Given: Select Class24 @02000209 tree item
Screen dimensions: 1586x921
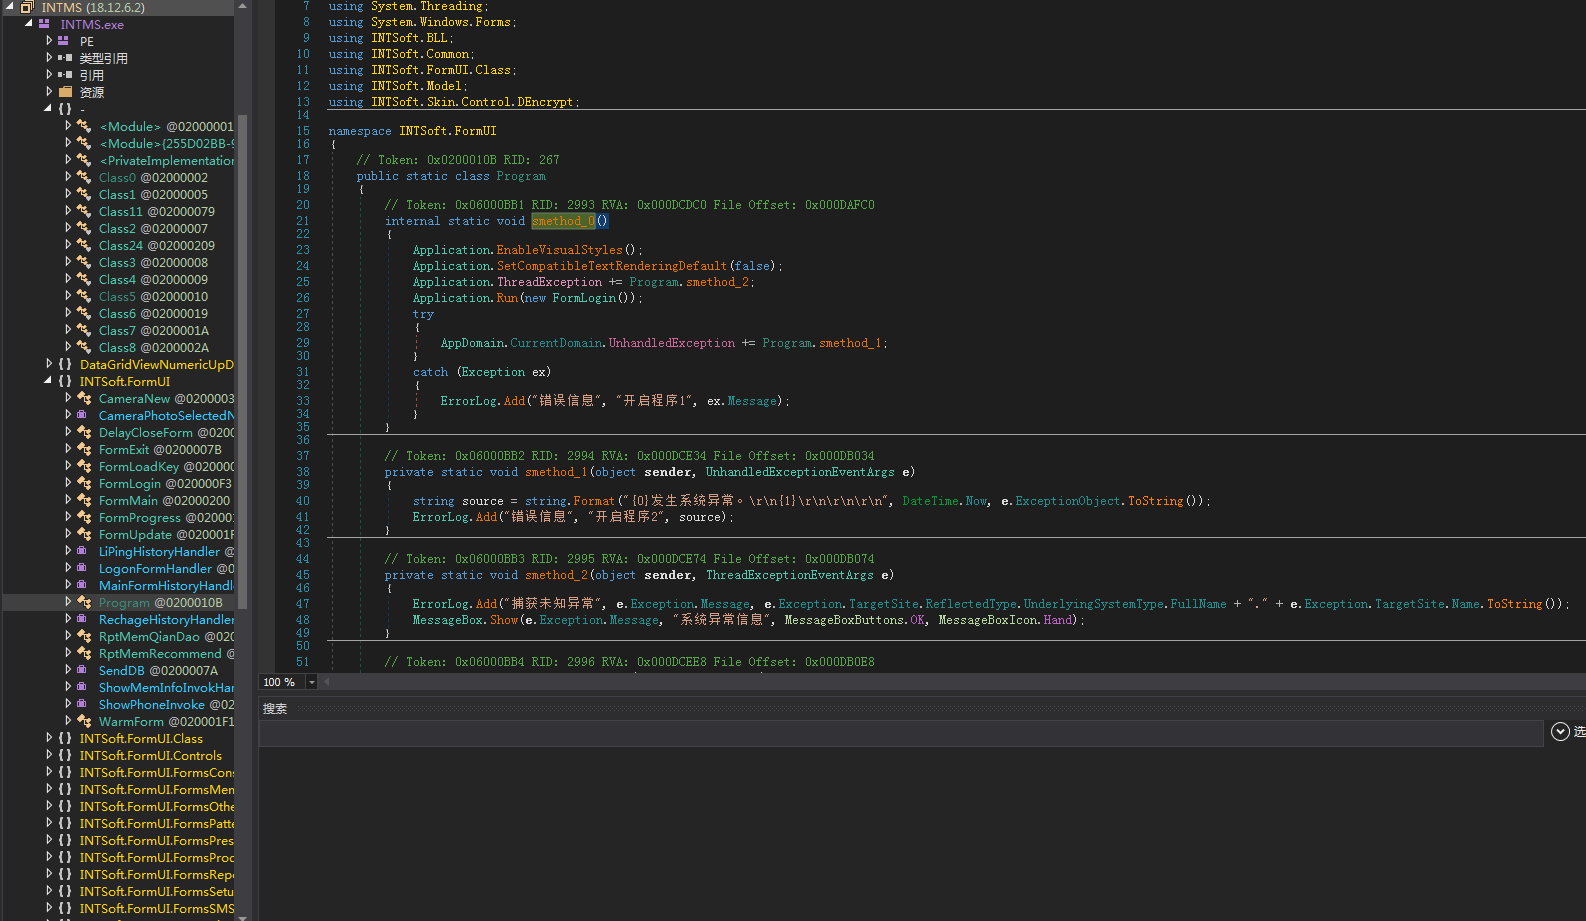Looking at the screenshot, I should pos(156,245).
